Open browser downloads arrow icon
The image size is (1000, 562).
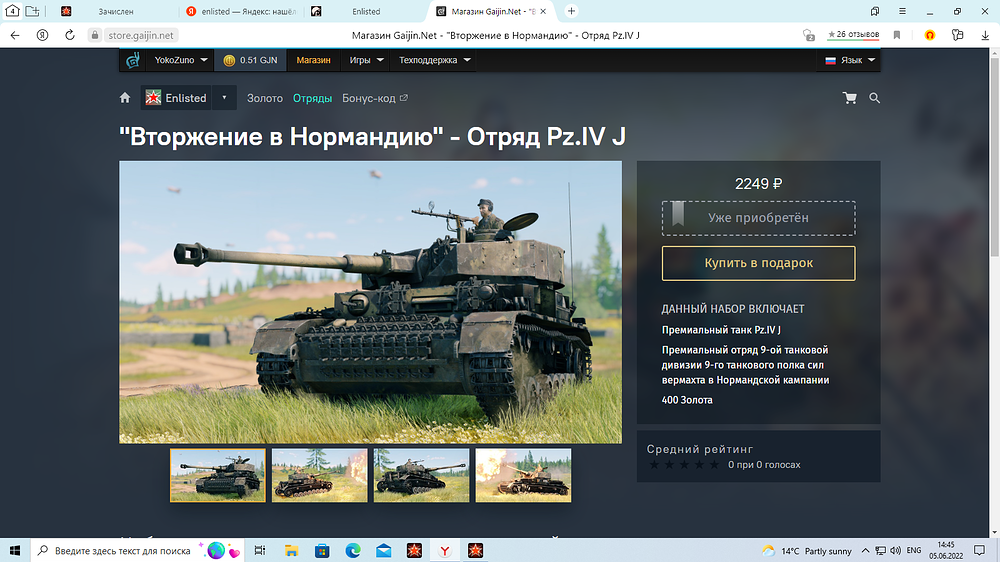click(985, 35)
